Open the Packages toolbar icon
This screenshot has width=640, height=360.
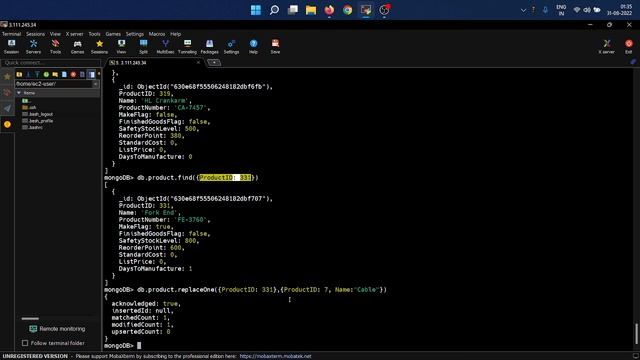(209, 47)
